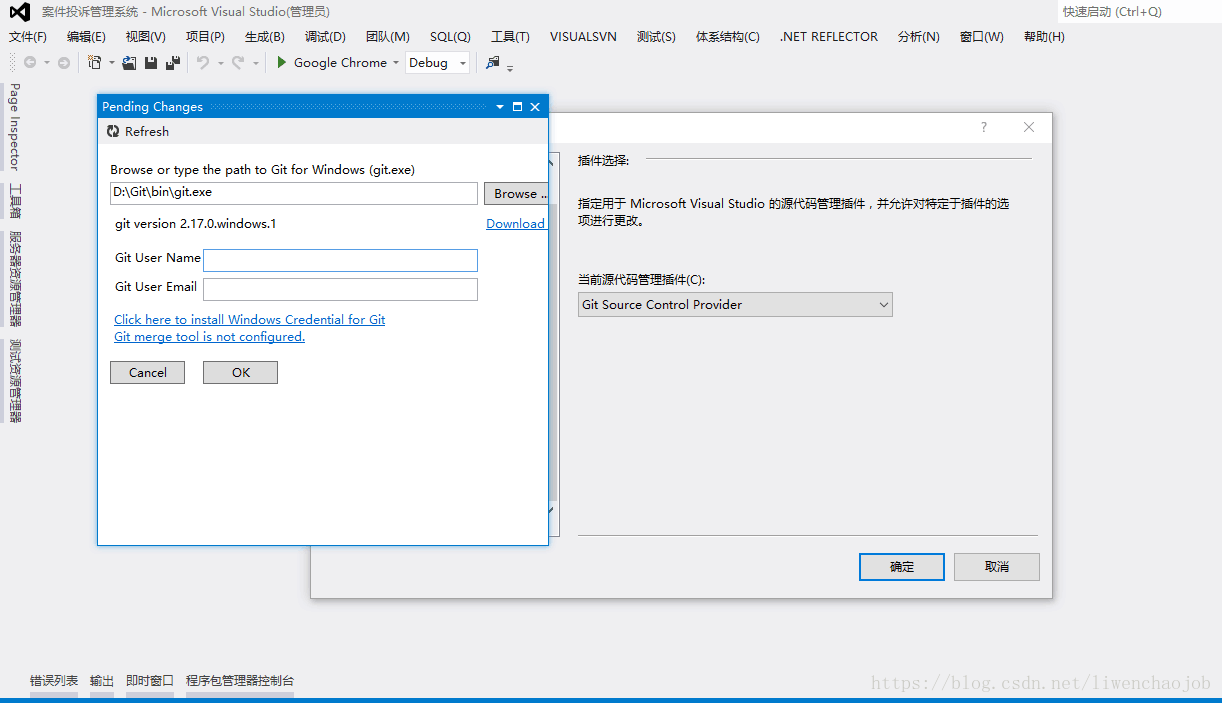Image resolution: width=1222 pixels, height=703 pixels.
Task: Switch to the 输出 bottom tab
Action: click(x=102, y=680)
